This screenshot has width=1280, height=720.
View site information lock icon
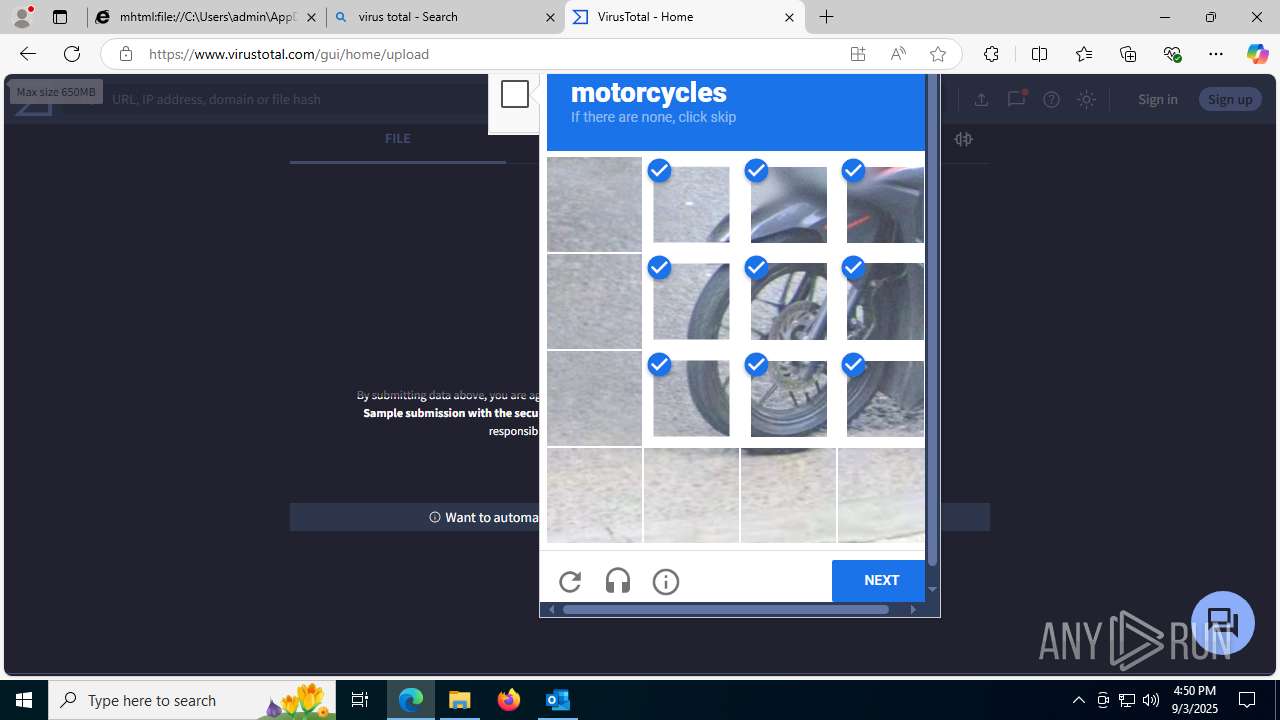(x=125, y=54)
